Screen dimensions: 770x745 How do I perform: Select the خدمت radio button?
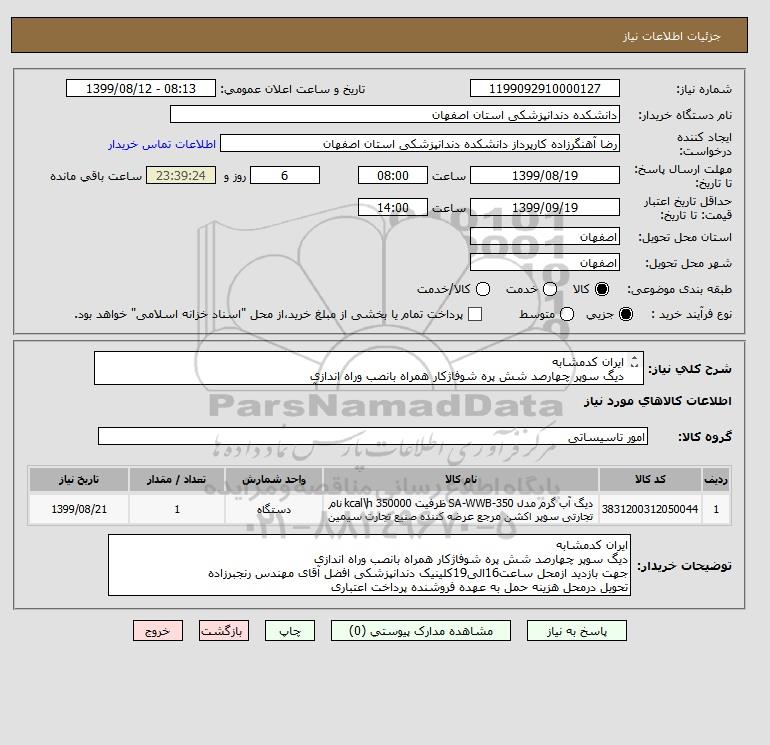coord(550,289)
